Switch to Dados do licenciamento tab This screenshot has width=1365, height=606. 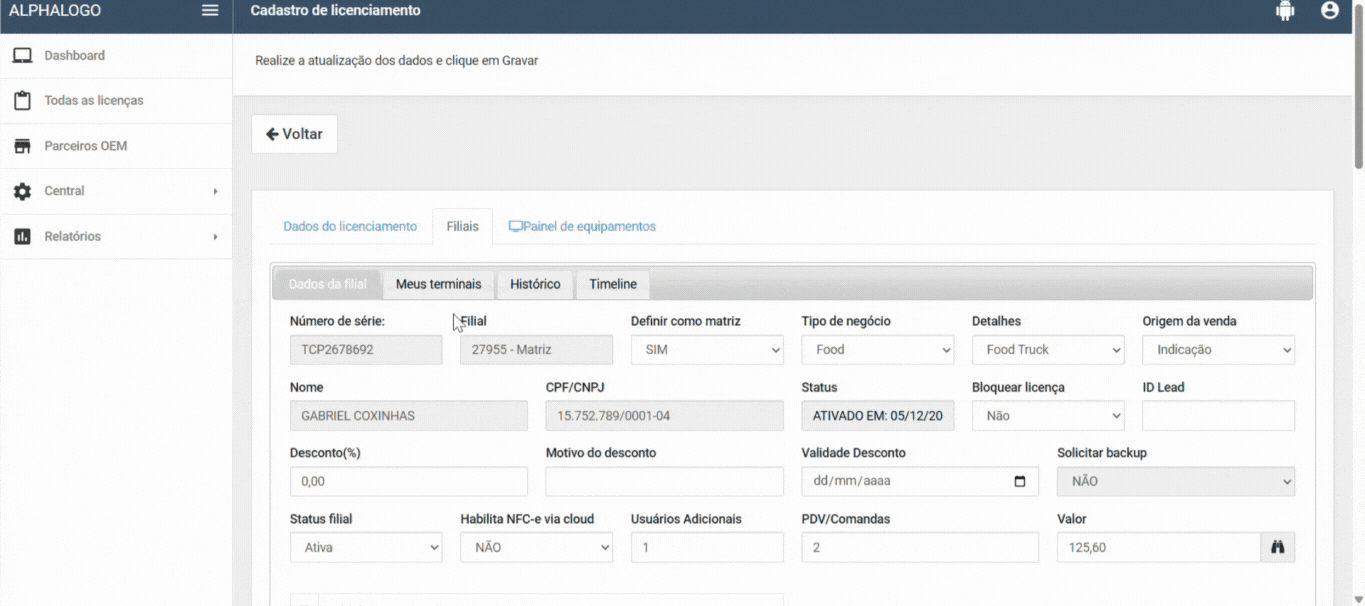(350, 227)
